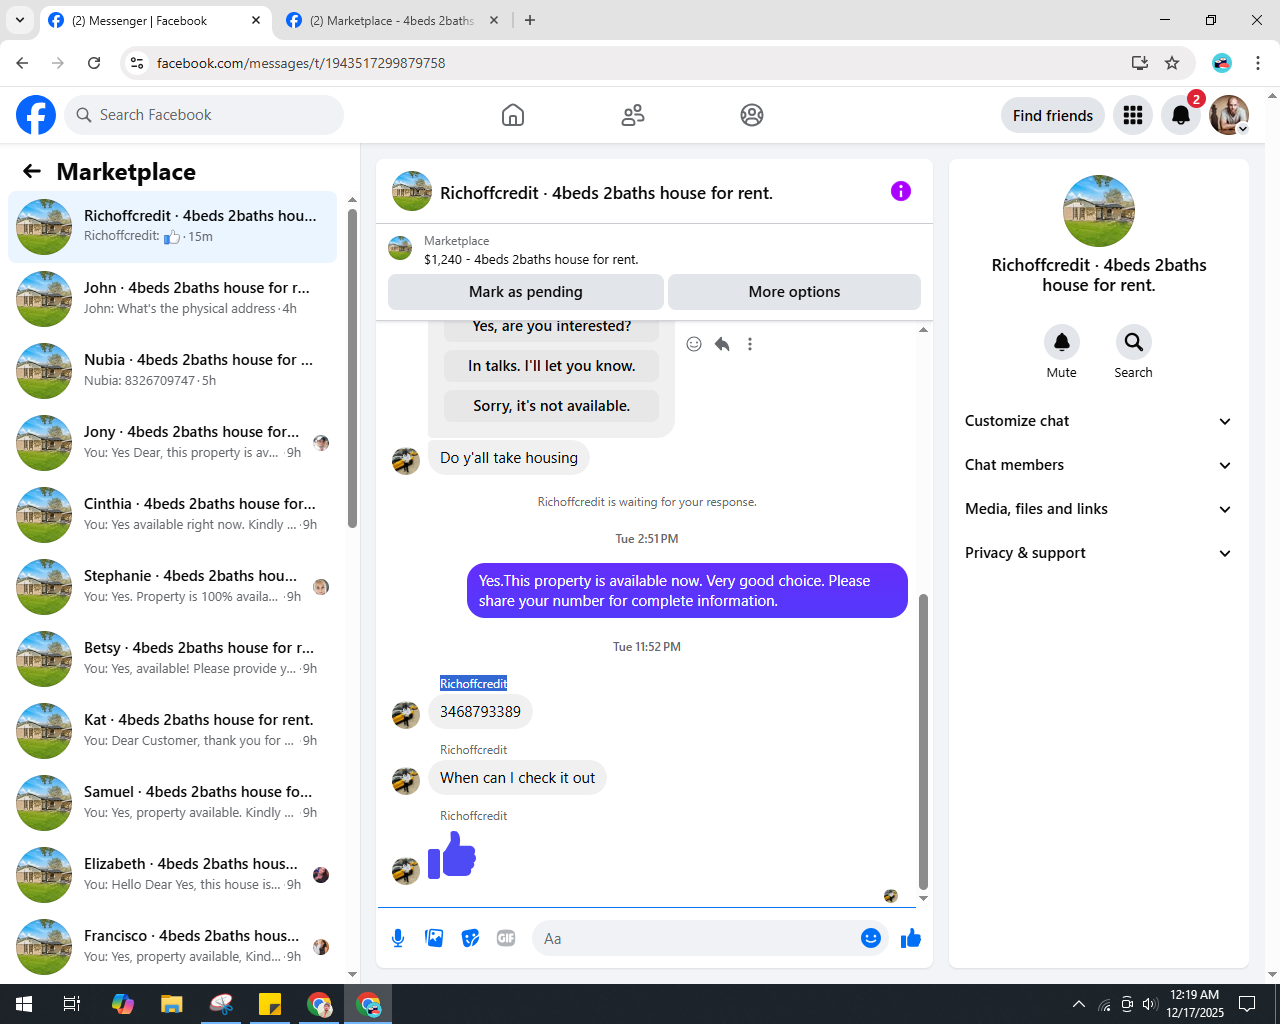Expand Media, files and links
The image size is (1280, 1024).
click(x=1098, y=509)
